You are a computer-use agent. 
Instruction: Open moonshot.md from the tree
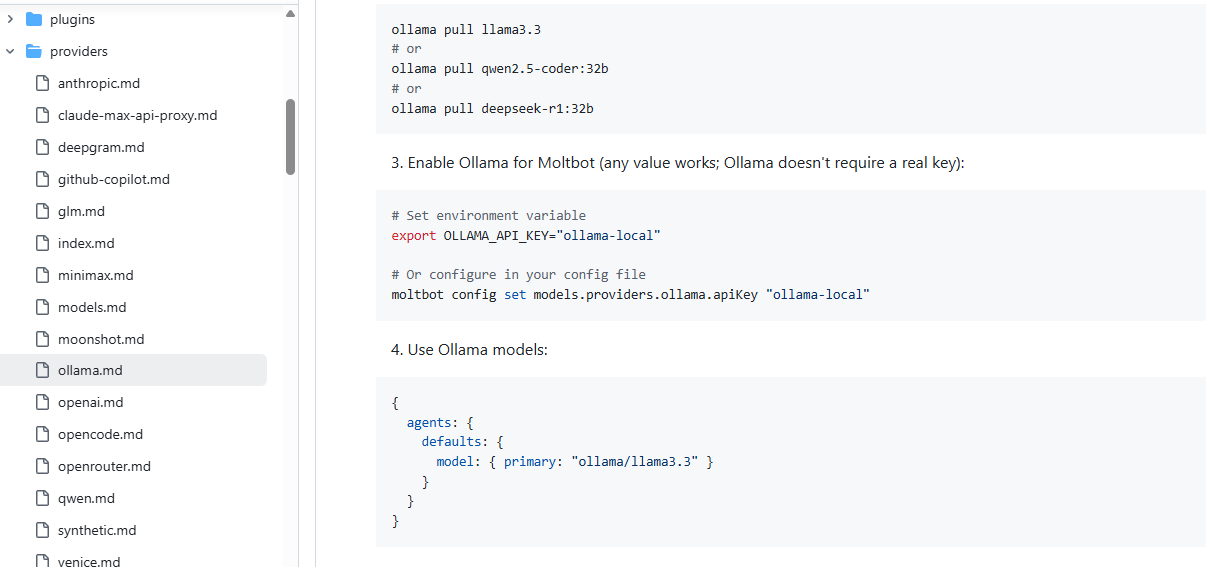click(x=101, y=339)
